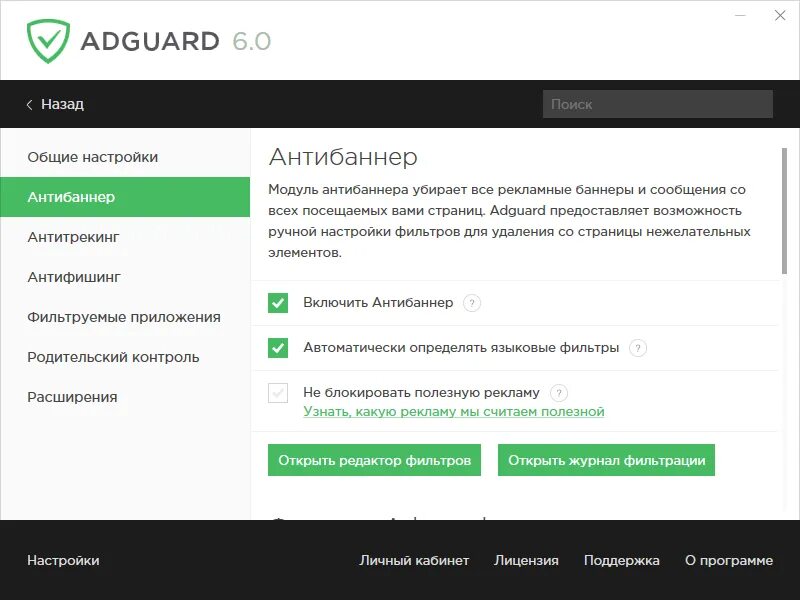This screenshot has width=800, height=600.
Task: Follow link Узнать, какую рекламу мы считаем полезной
Action: [x=454, y=412]
